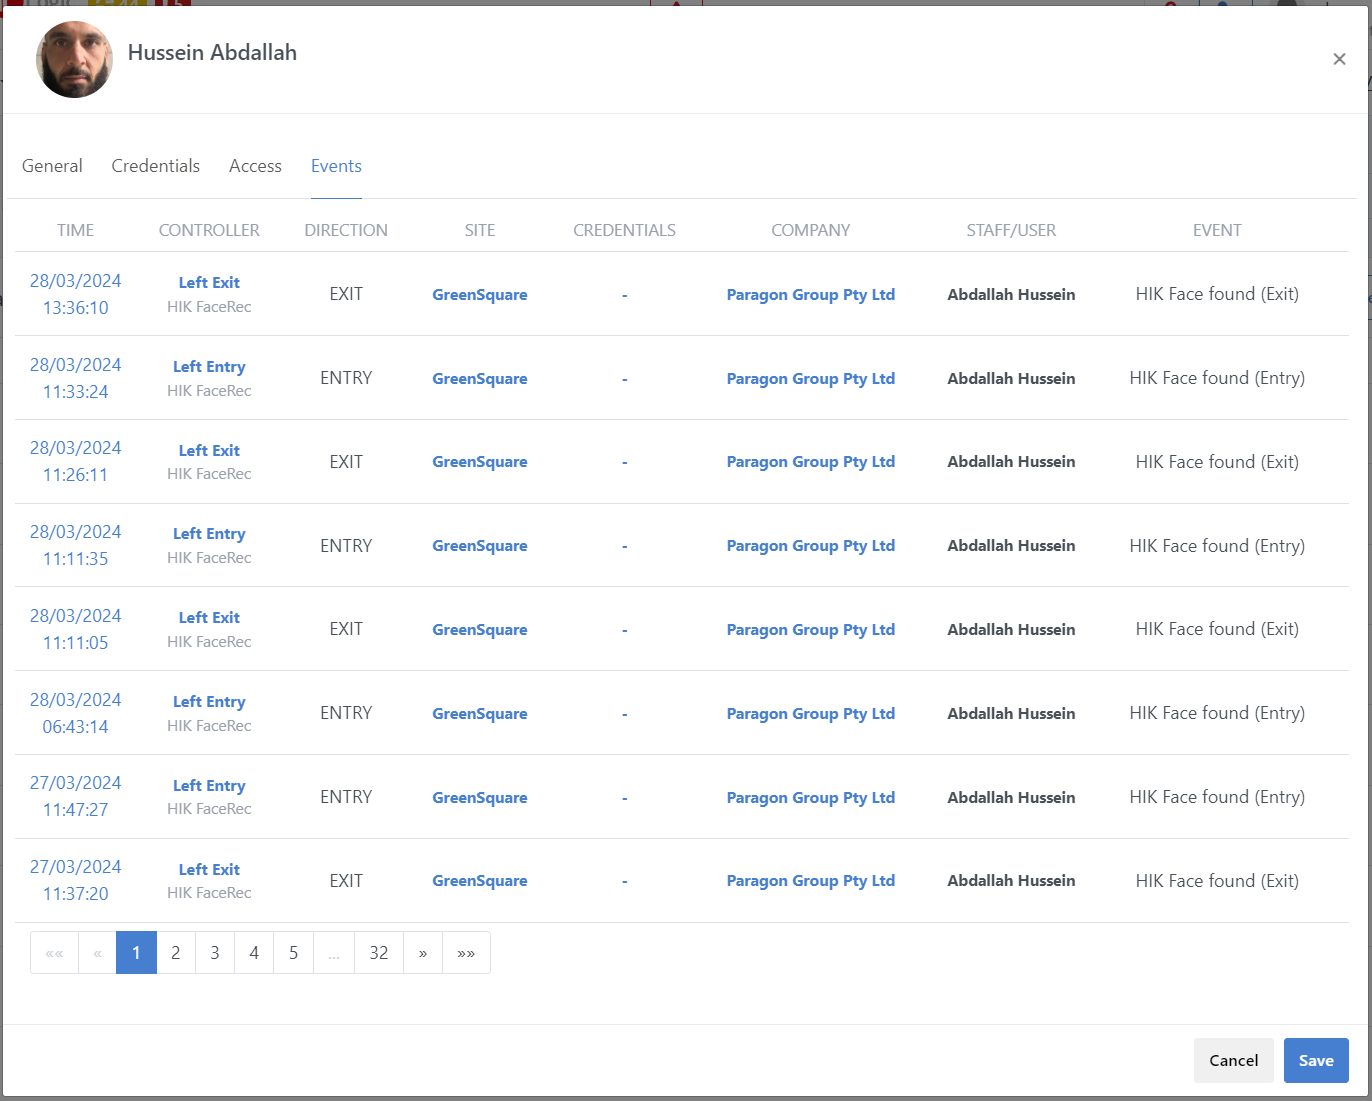The height and width of the screenshot is (1101, 1372).
Task: Click the pagination ellipsis button
Action: pyautogui.click(x=334, y=953)
